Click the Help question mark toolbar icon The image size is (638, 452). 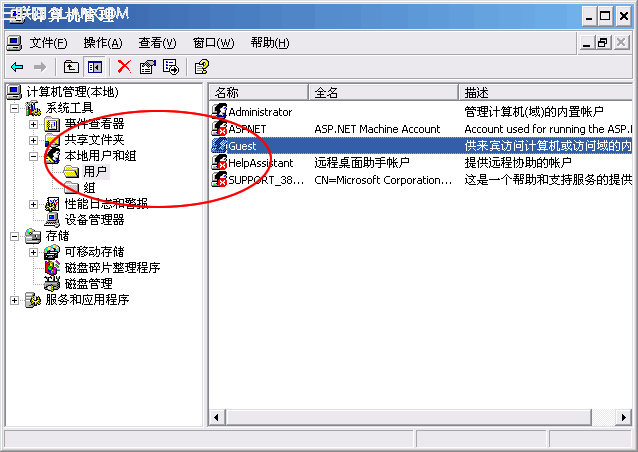(x=202, y=67)
